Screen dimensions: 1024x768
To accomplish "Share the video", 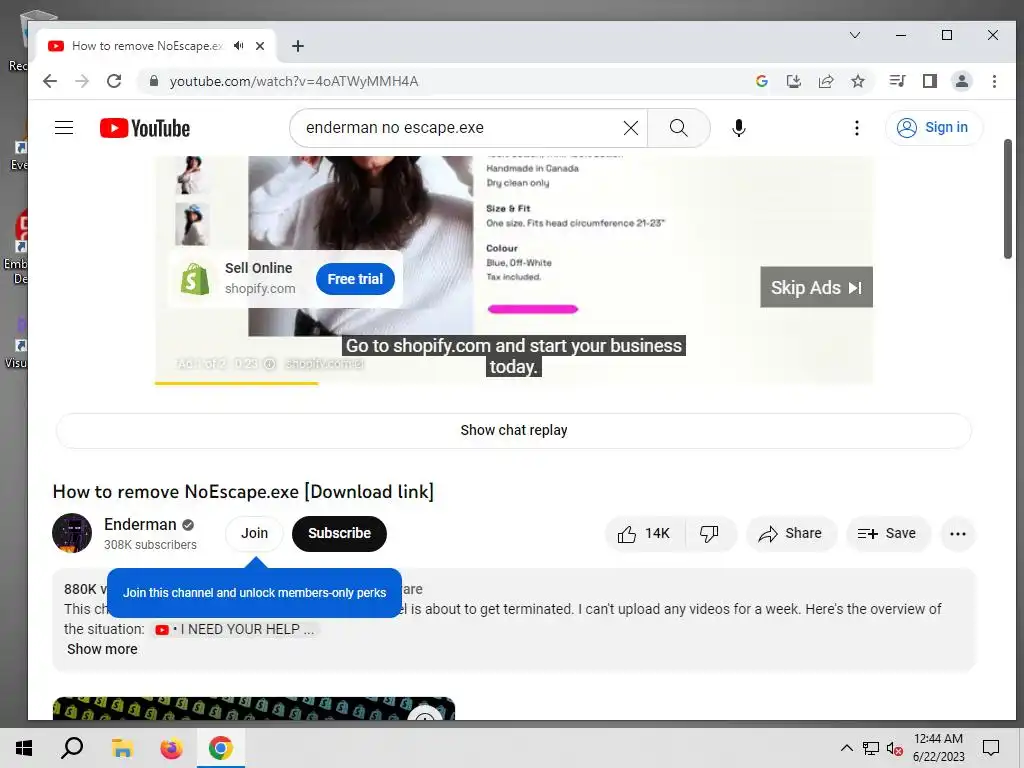I will point(790,534).
